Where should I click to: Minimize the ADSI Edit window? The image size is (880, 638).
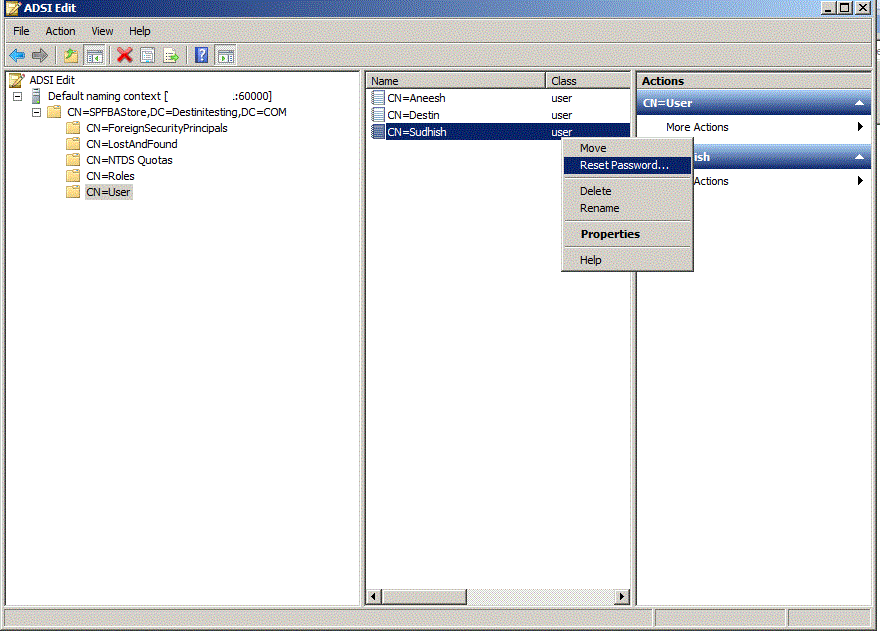(x=828, y=8)
